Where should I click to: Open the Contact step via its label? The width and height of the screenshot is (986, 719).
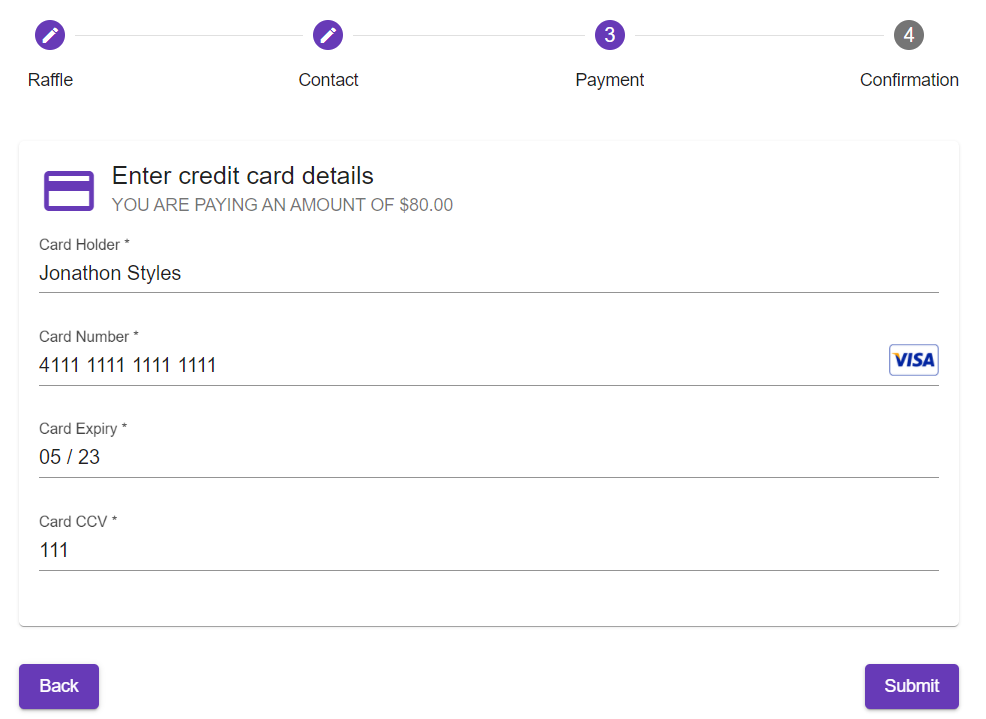[328, 80]
